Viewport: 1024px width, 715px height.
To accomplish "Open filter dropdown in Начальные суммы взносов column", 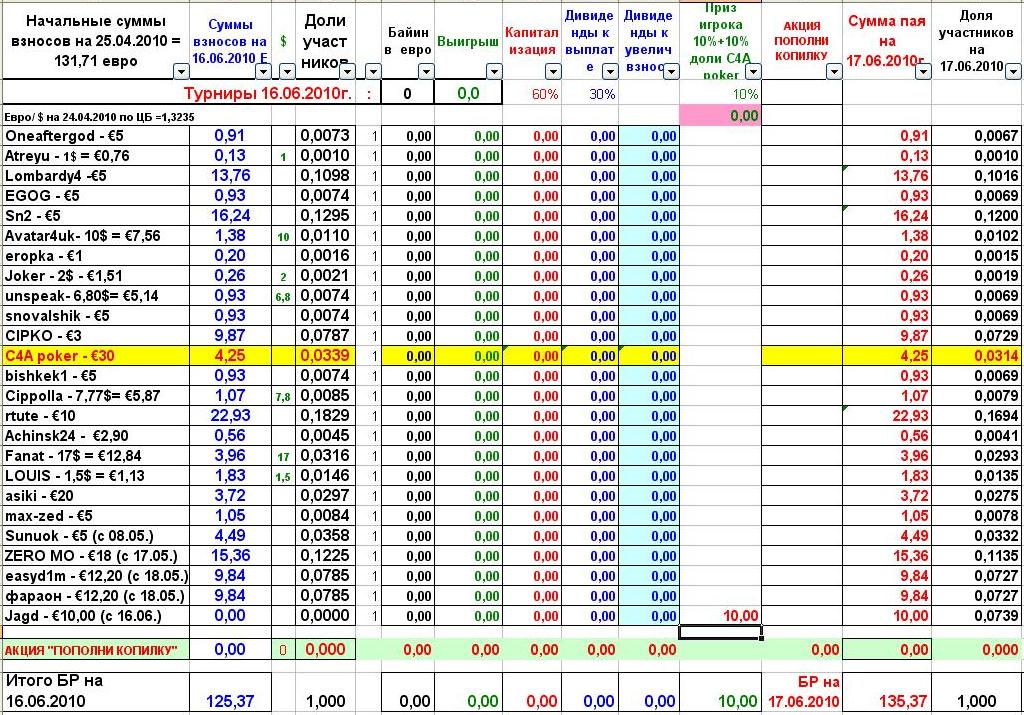I will point(180,71).
